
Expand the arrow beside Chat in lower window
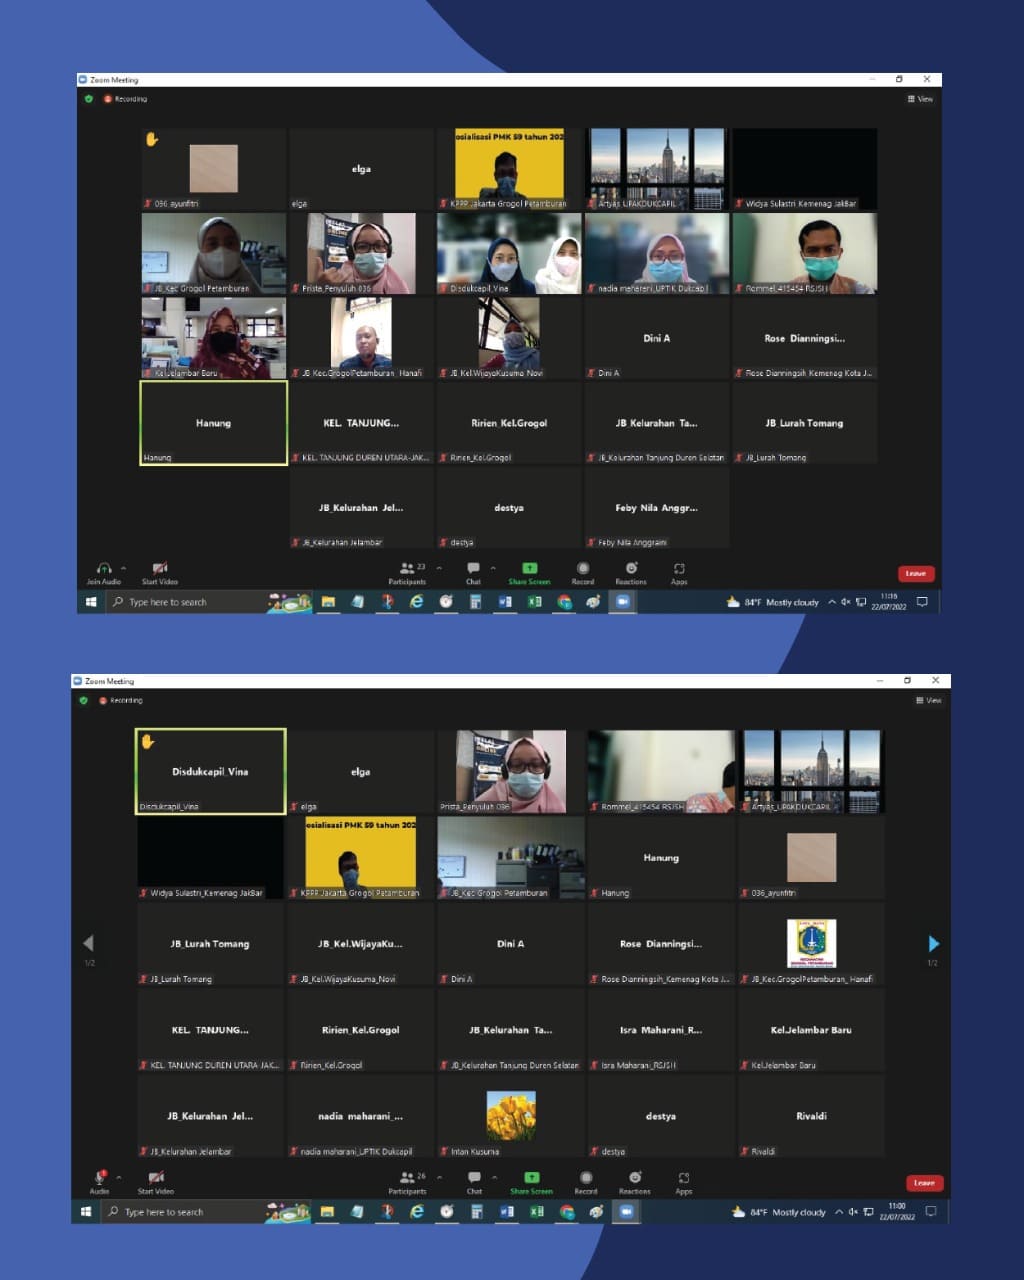pyautogui.click(x=495, y=1178)
